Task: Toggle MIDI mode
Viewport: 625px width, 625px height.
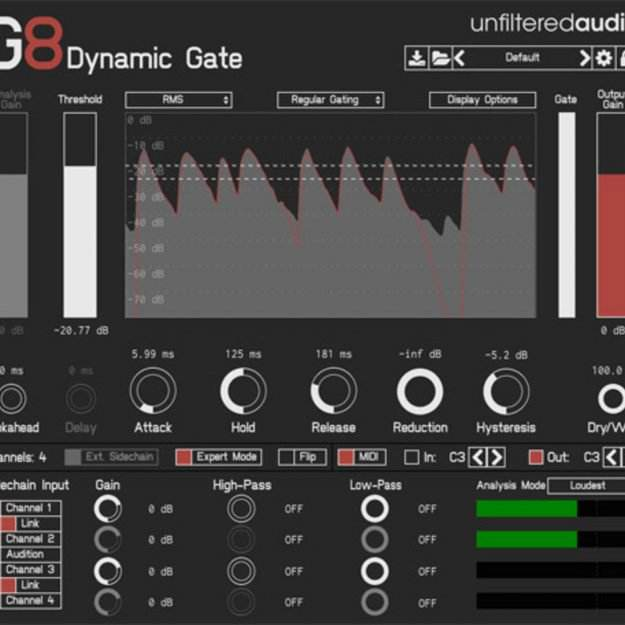Action: tap(362, 457)
